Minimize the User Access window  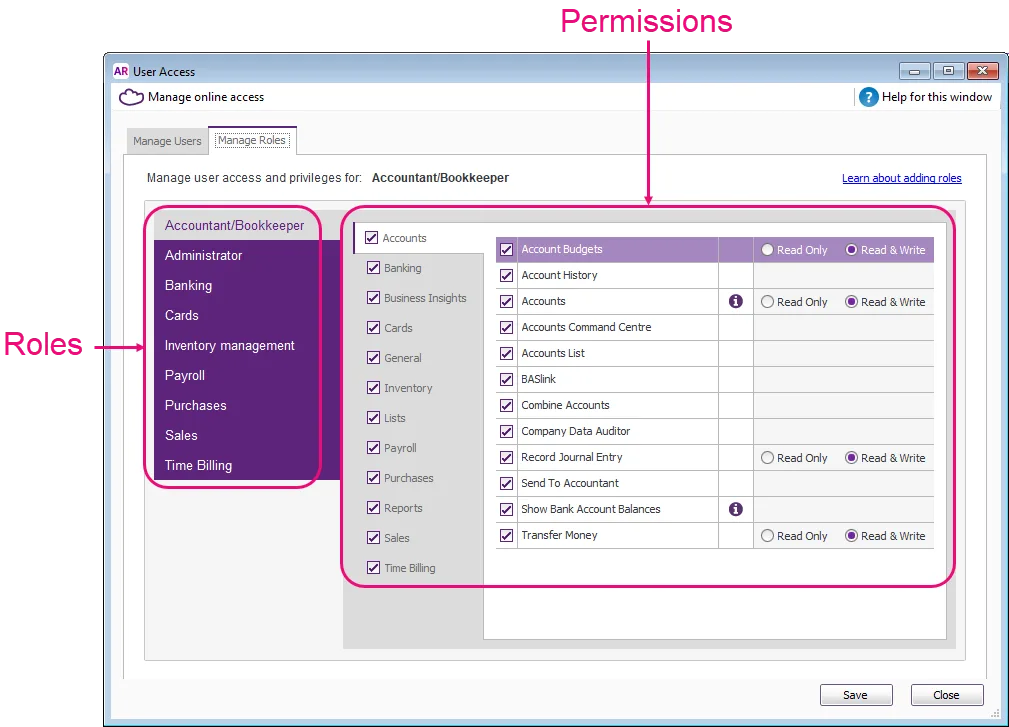tap(914, 71)
